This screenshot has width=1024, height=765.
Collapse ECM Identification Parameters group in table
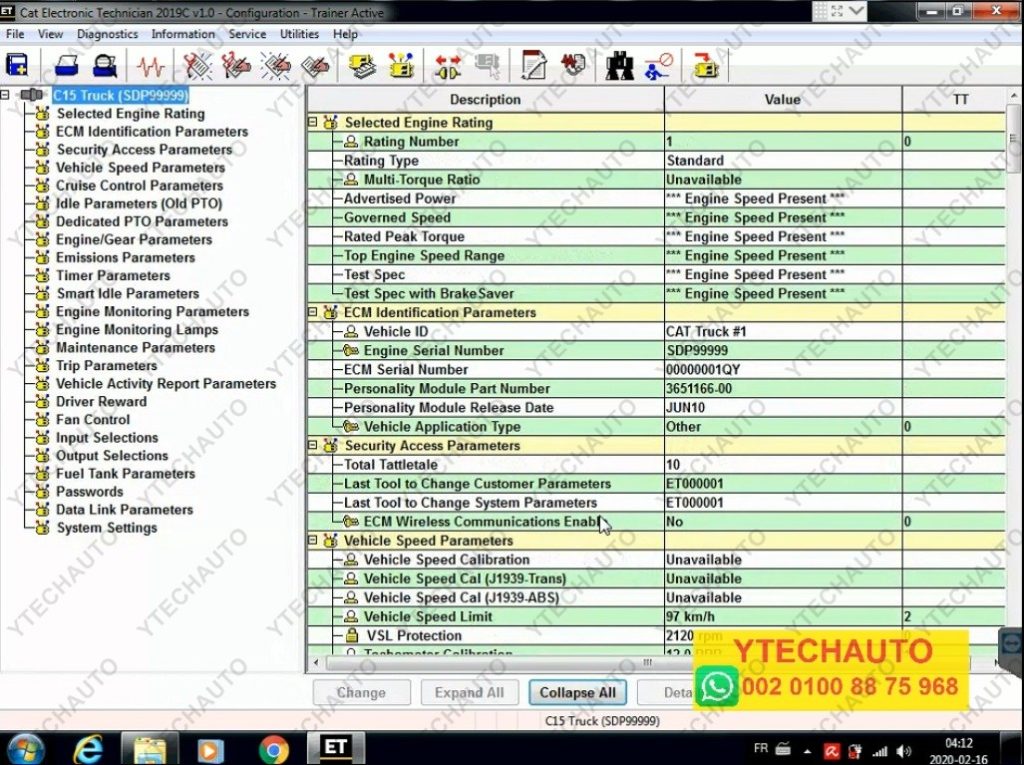[x=312, y=312]
